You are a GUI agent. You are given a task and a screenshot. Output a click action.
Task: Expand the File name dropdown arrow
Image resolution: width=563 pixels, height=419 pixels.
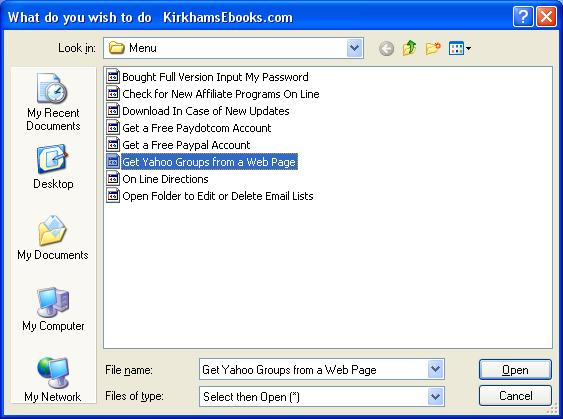pos(436,369)
